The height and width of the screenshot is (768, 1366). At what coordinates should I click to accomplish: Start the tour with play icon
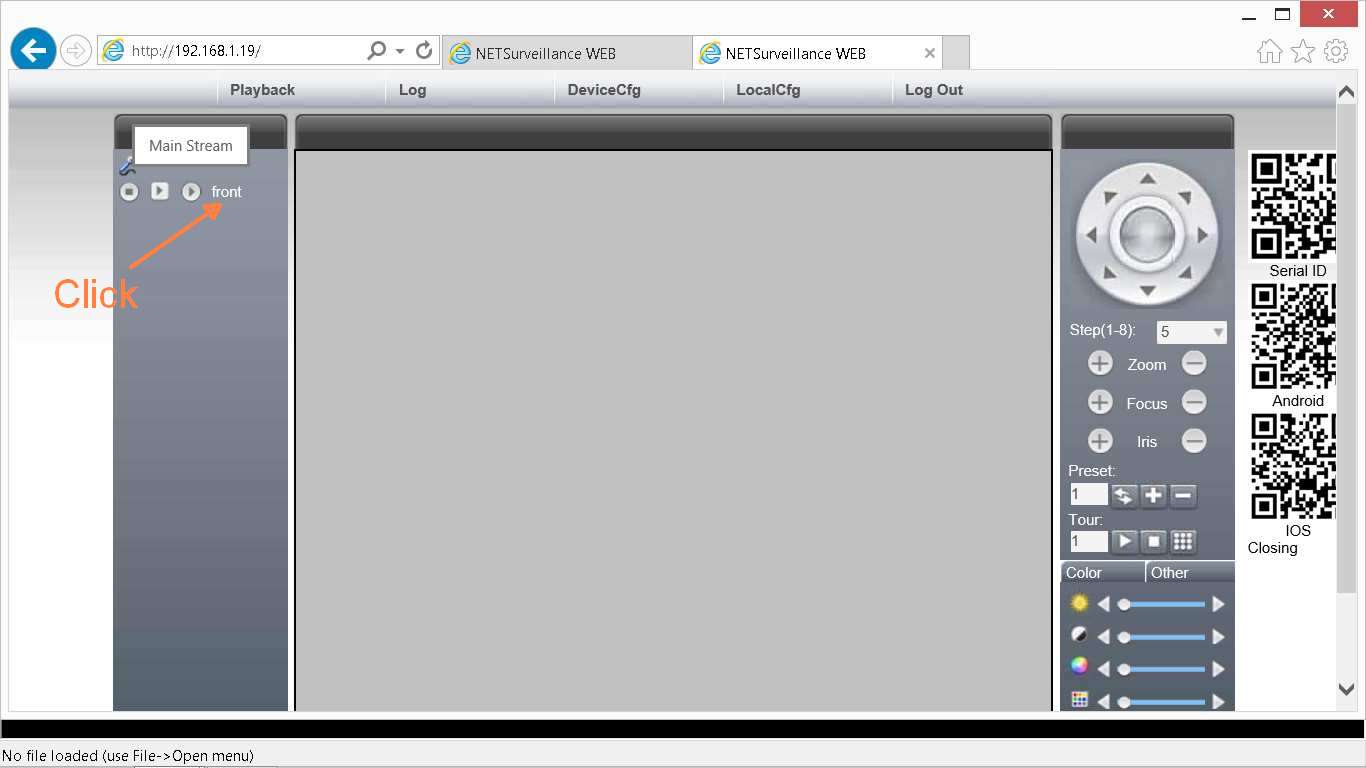1124,541
